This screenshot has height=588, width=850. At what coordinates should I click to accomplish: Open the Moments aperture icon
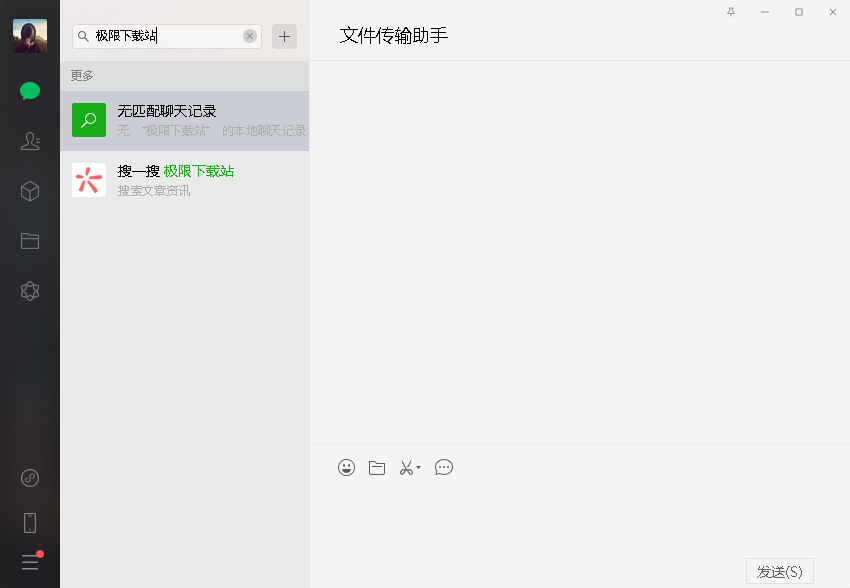tap(30, 291)
